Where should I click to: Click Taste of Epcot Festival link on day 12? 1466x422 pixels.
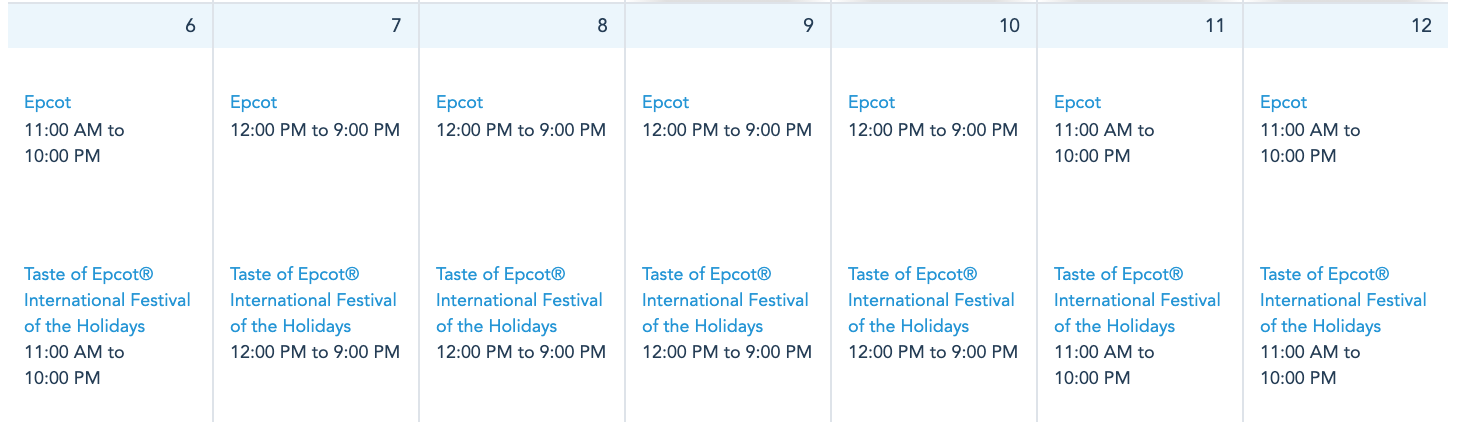[1343, 300]
